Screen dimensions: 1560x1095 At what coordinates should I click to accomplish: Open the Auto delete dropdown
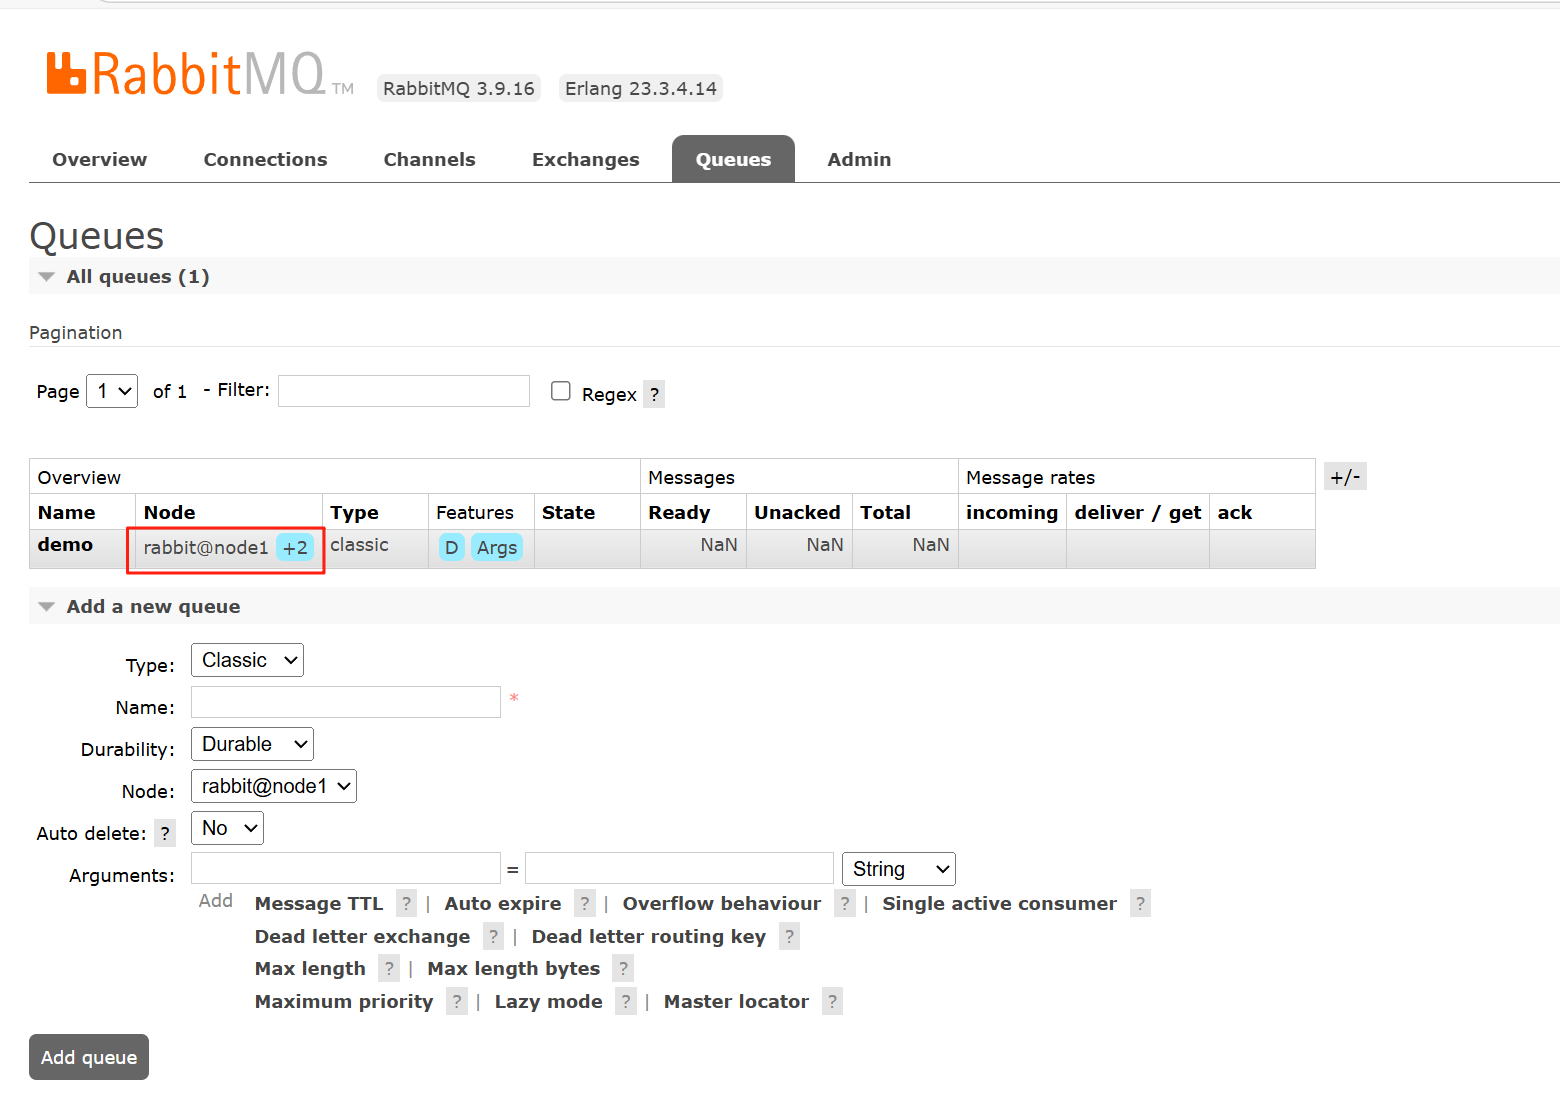[227, 828]
